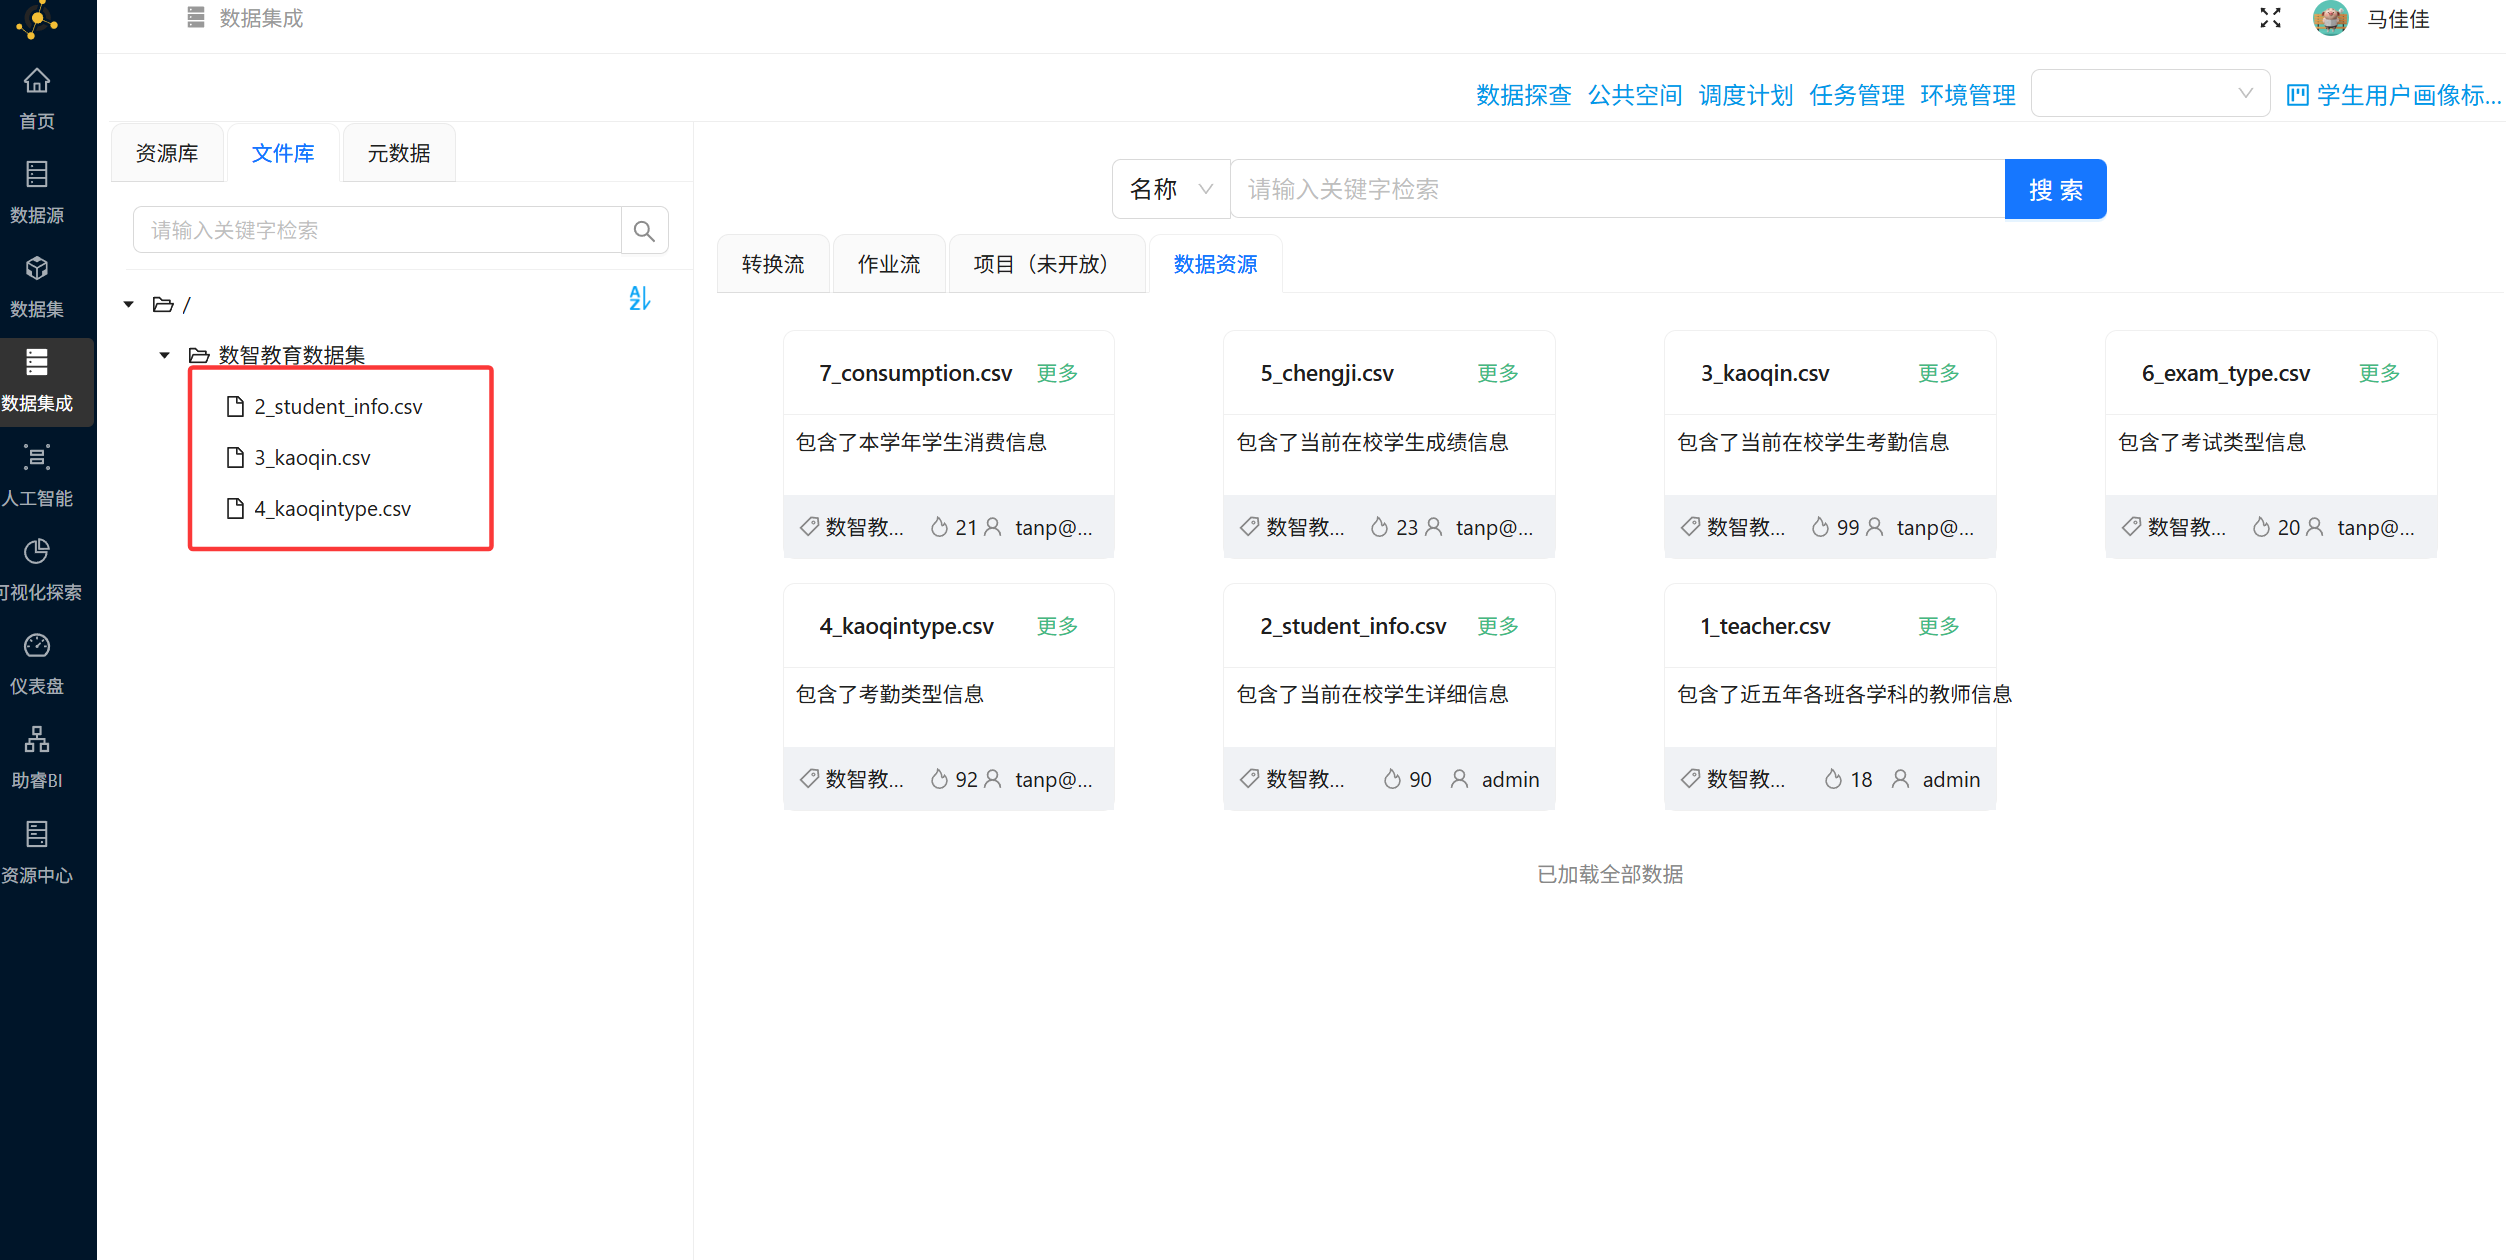The width and height of the screenshot is (2506, 1260).
Task: Open the 5_chengji.csv card title
Action: click(x=1326, y=373)
